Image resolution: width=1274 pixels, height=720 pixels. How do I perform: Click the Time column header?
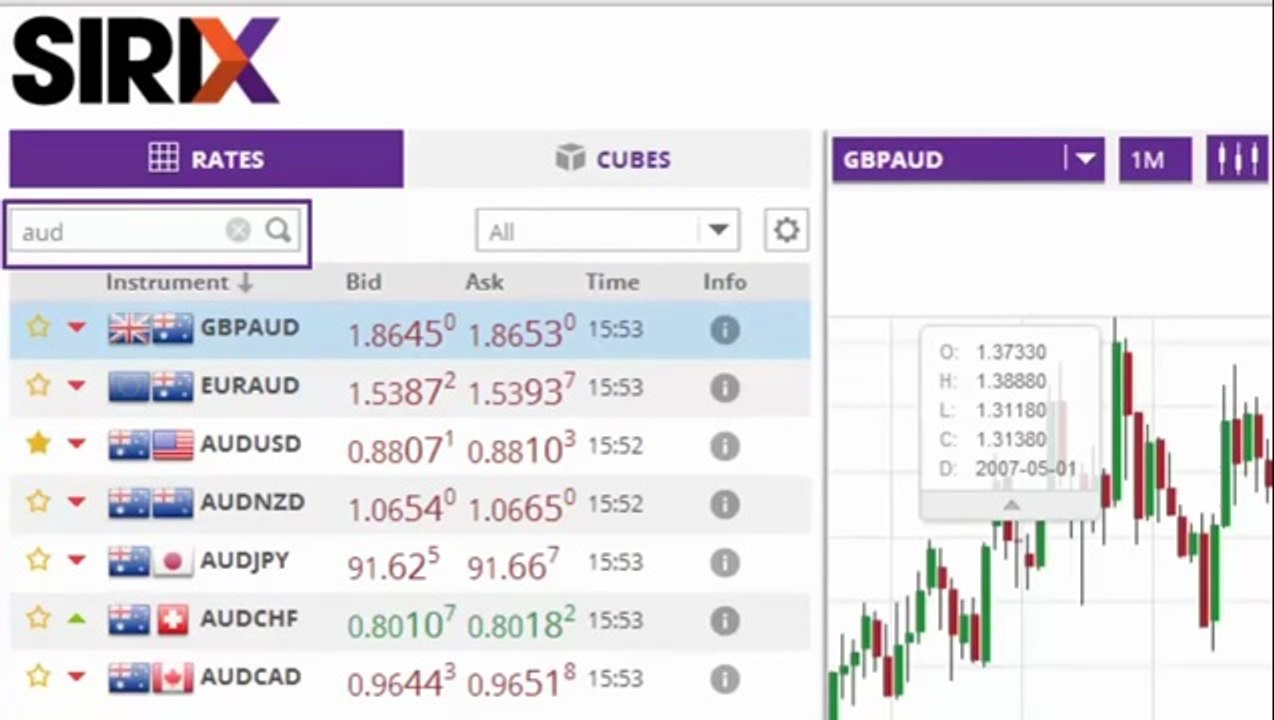click(612, 283)
